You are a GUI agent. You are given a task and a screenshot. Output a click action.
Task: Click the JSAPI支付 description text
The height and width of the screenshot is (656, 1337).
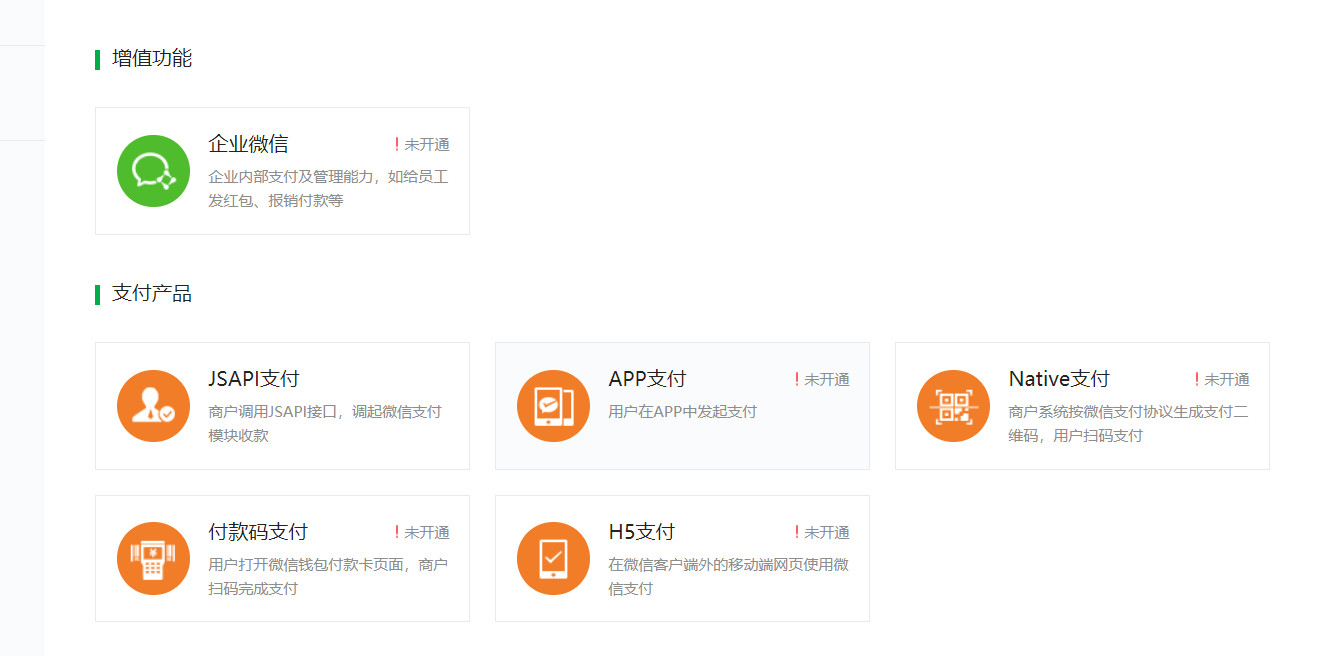325,424
